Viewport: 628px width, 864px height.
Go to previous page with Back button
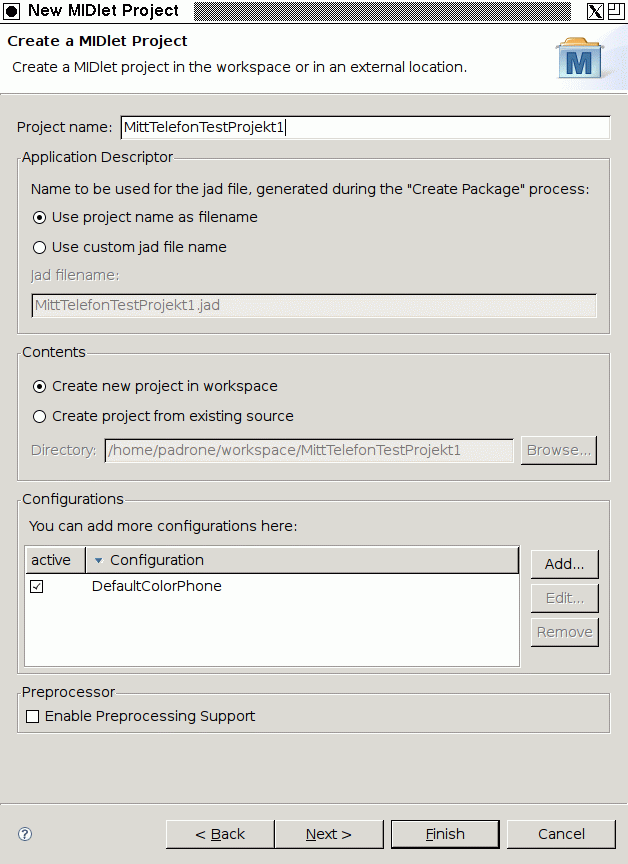click(x=220, y=834)
